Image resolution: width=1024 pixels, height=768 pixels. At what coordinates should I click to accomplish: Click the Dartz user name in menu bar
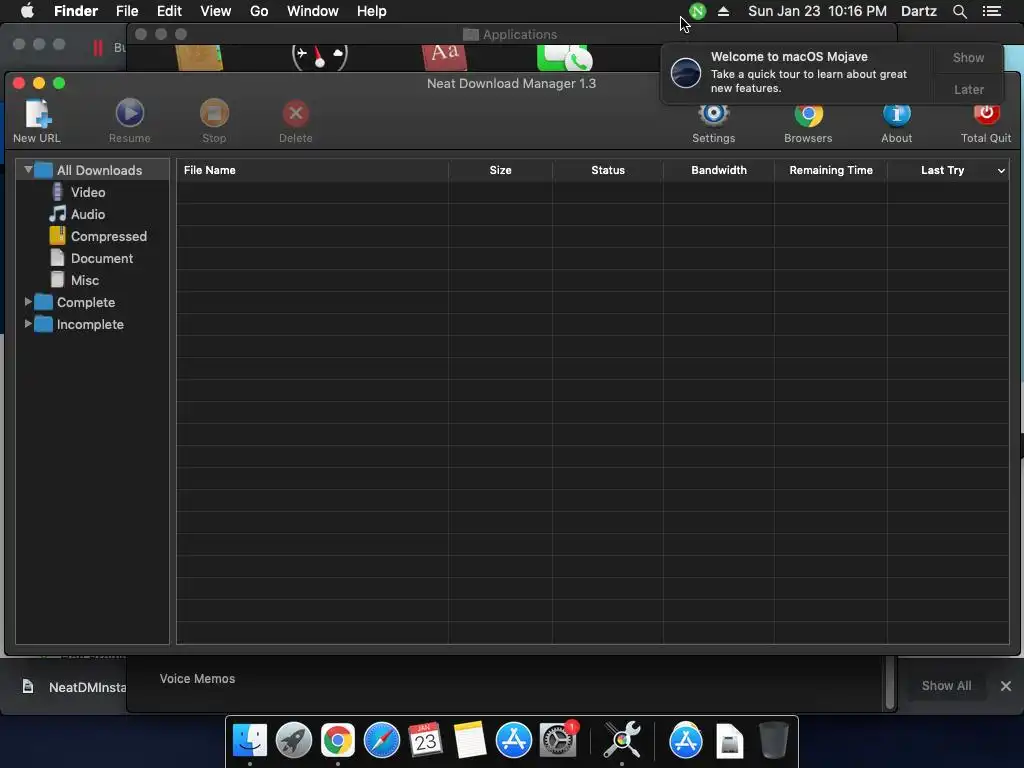pos(919,11)
